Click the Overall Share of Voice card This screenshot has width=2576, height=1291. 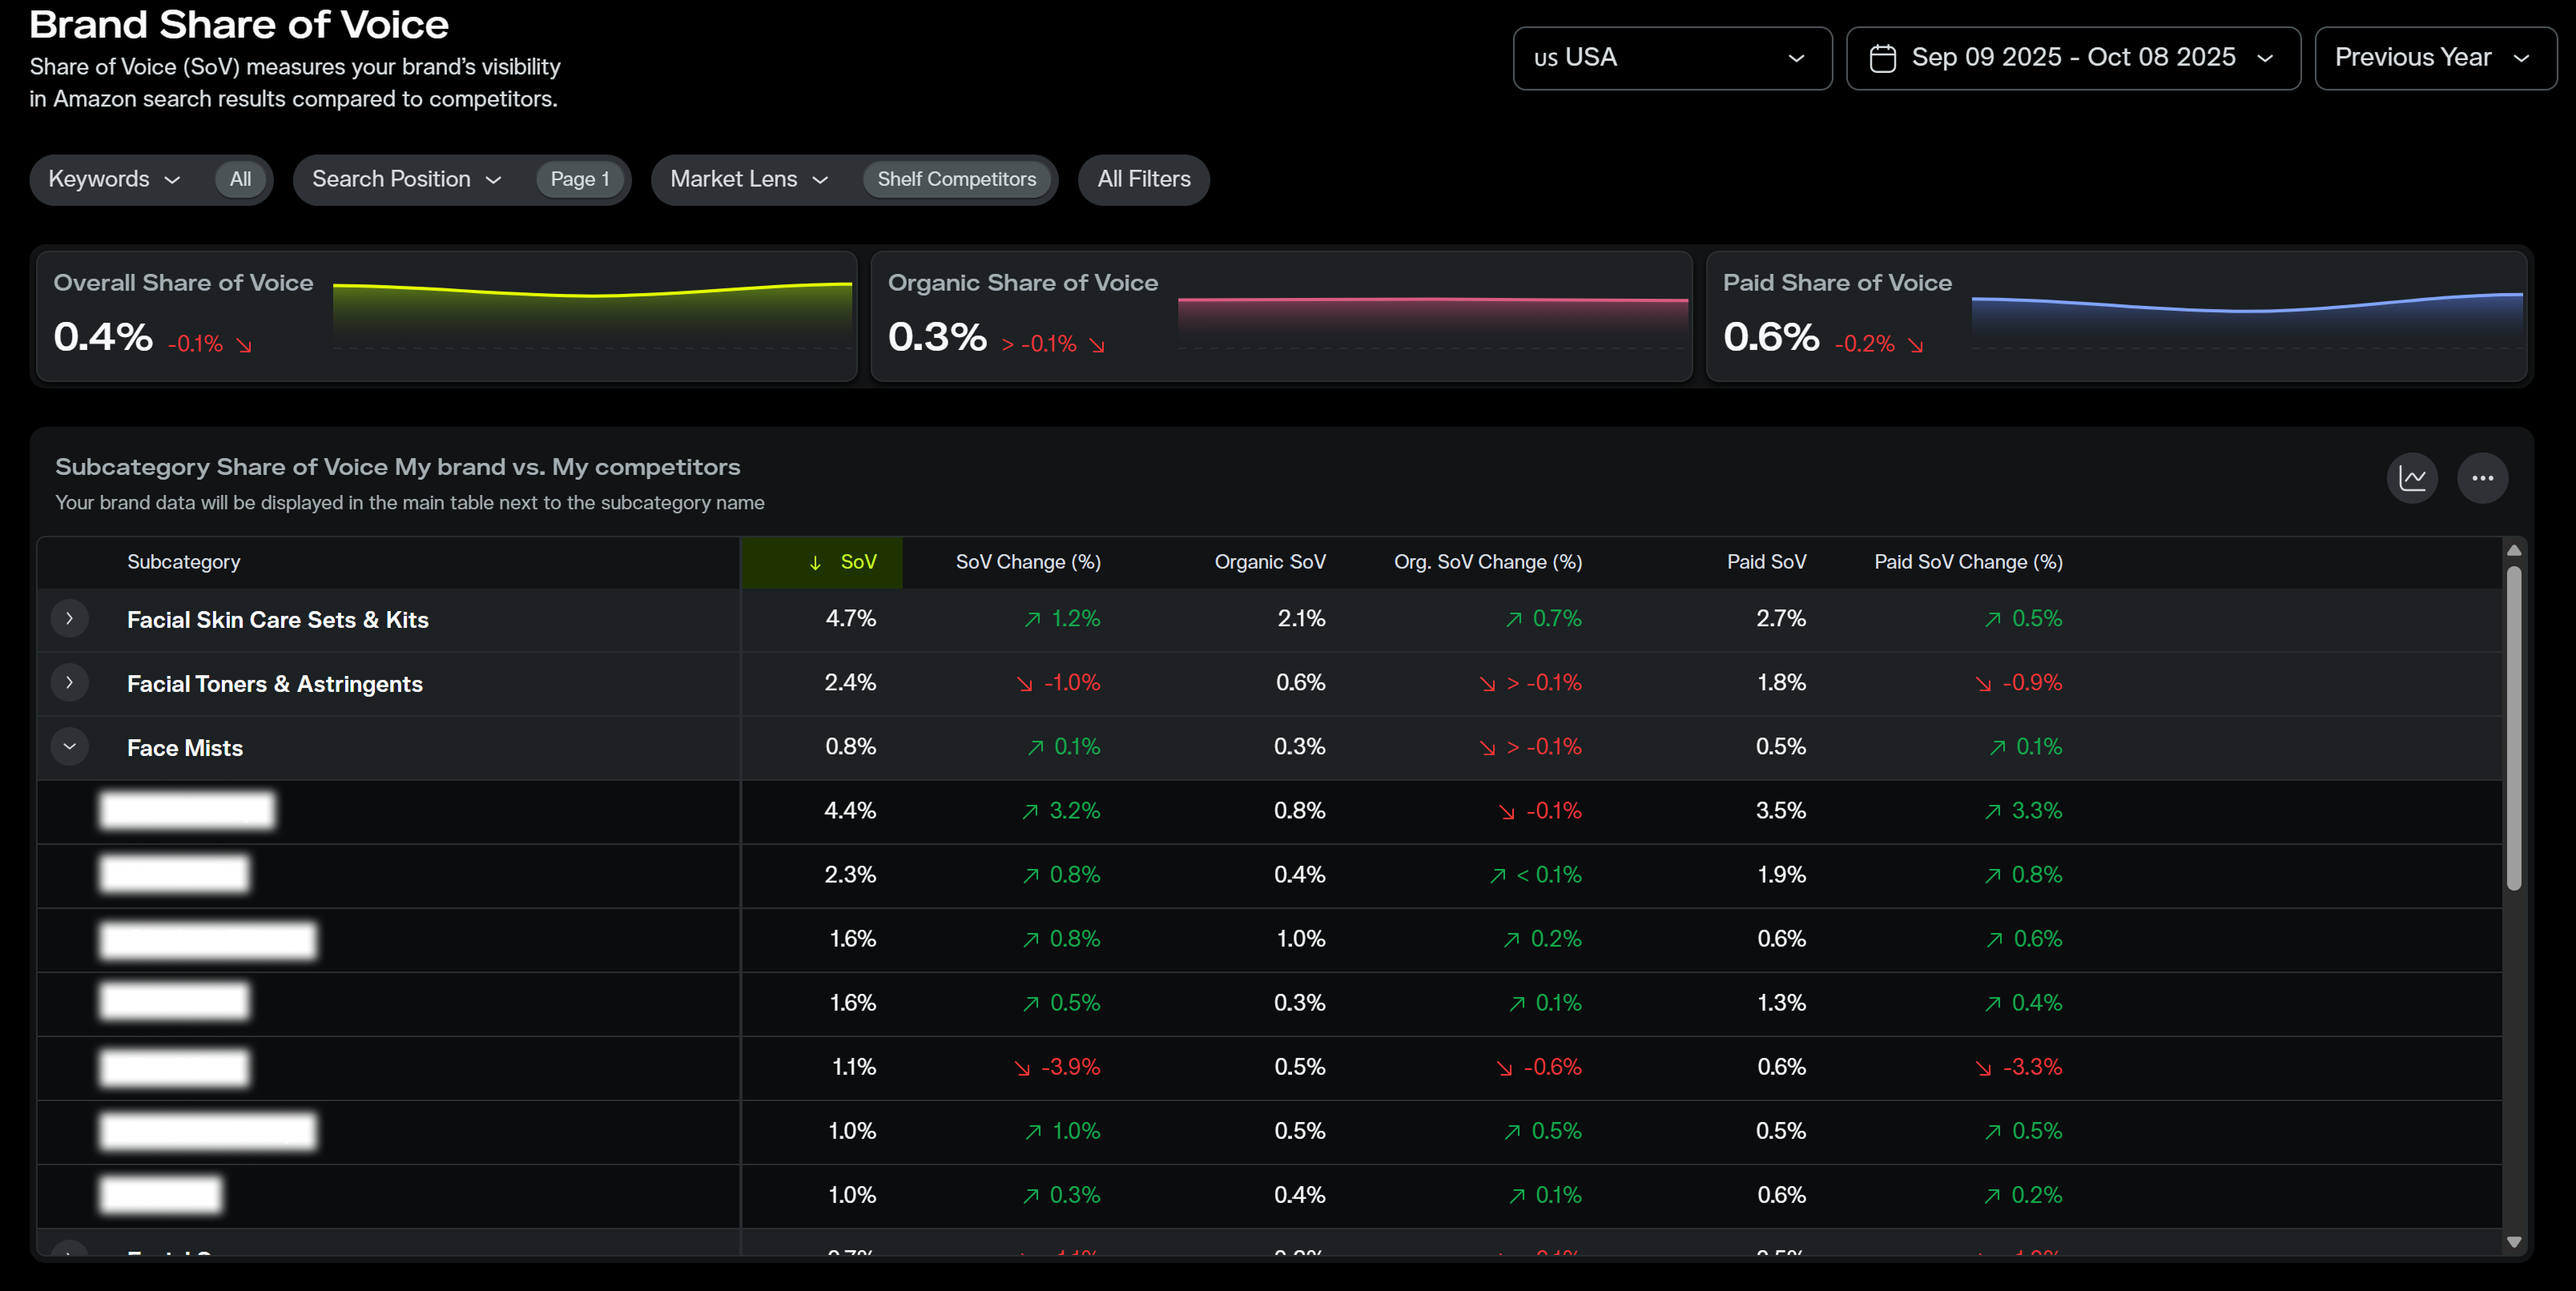(446, 316)
